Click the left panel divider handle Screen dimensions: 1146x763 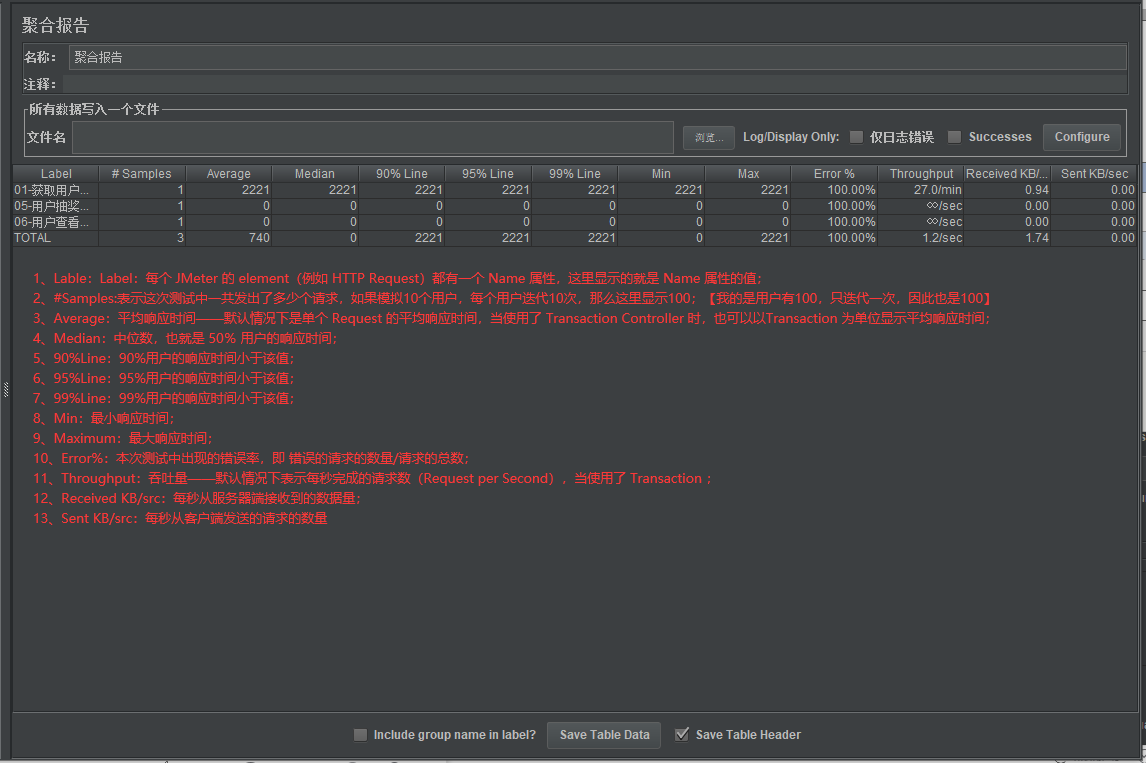(x=6, y=390)
